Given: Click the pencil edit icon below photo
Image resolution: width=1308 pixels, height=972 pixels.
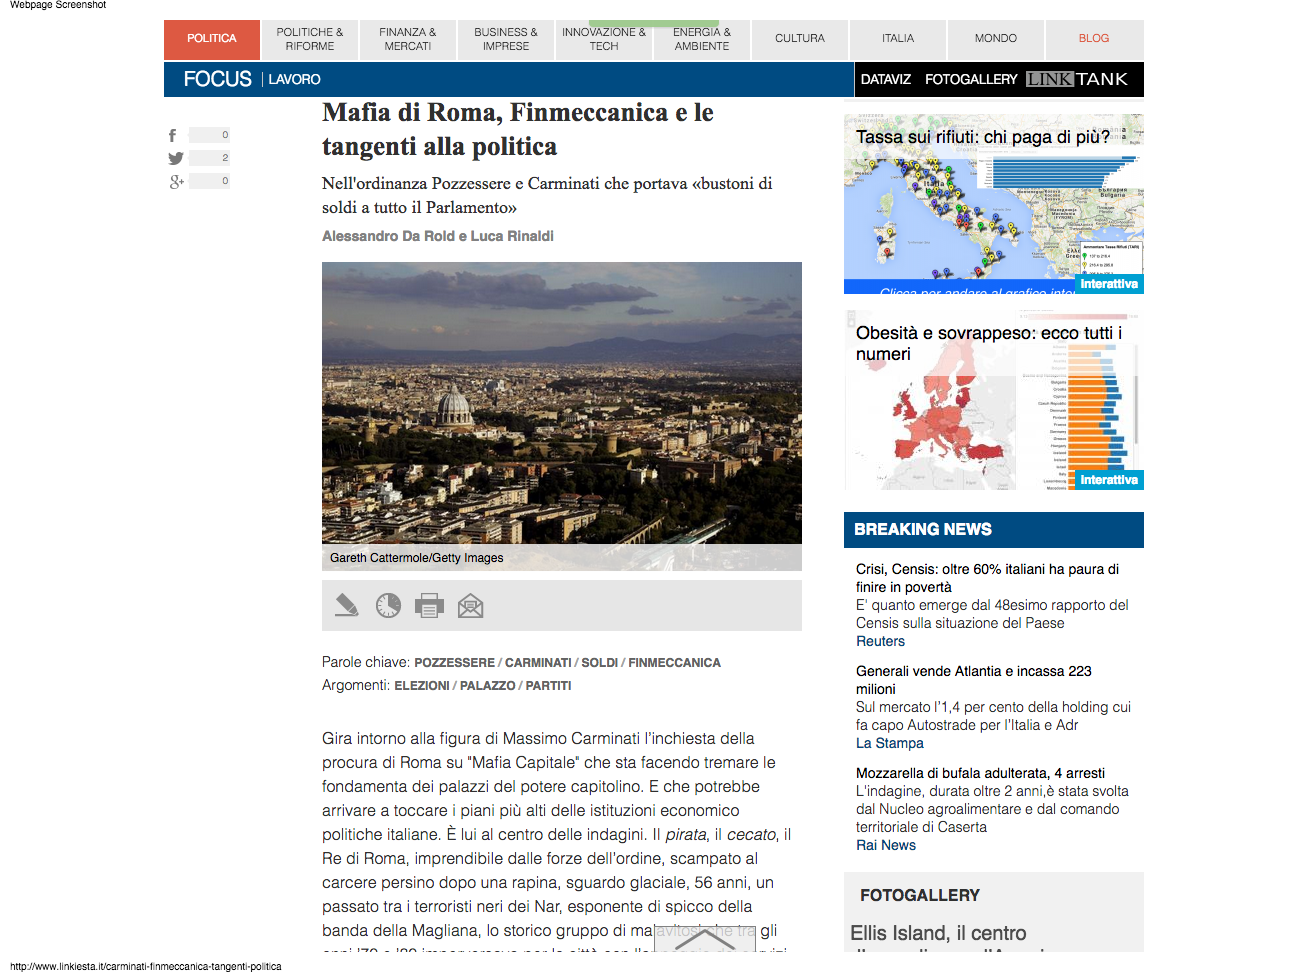Looking at the screenshot, I should tap(346, 605).
